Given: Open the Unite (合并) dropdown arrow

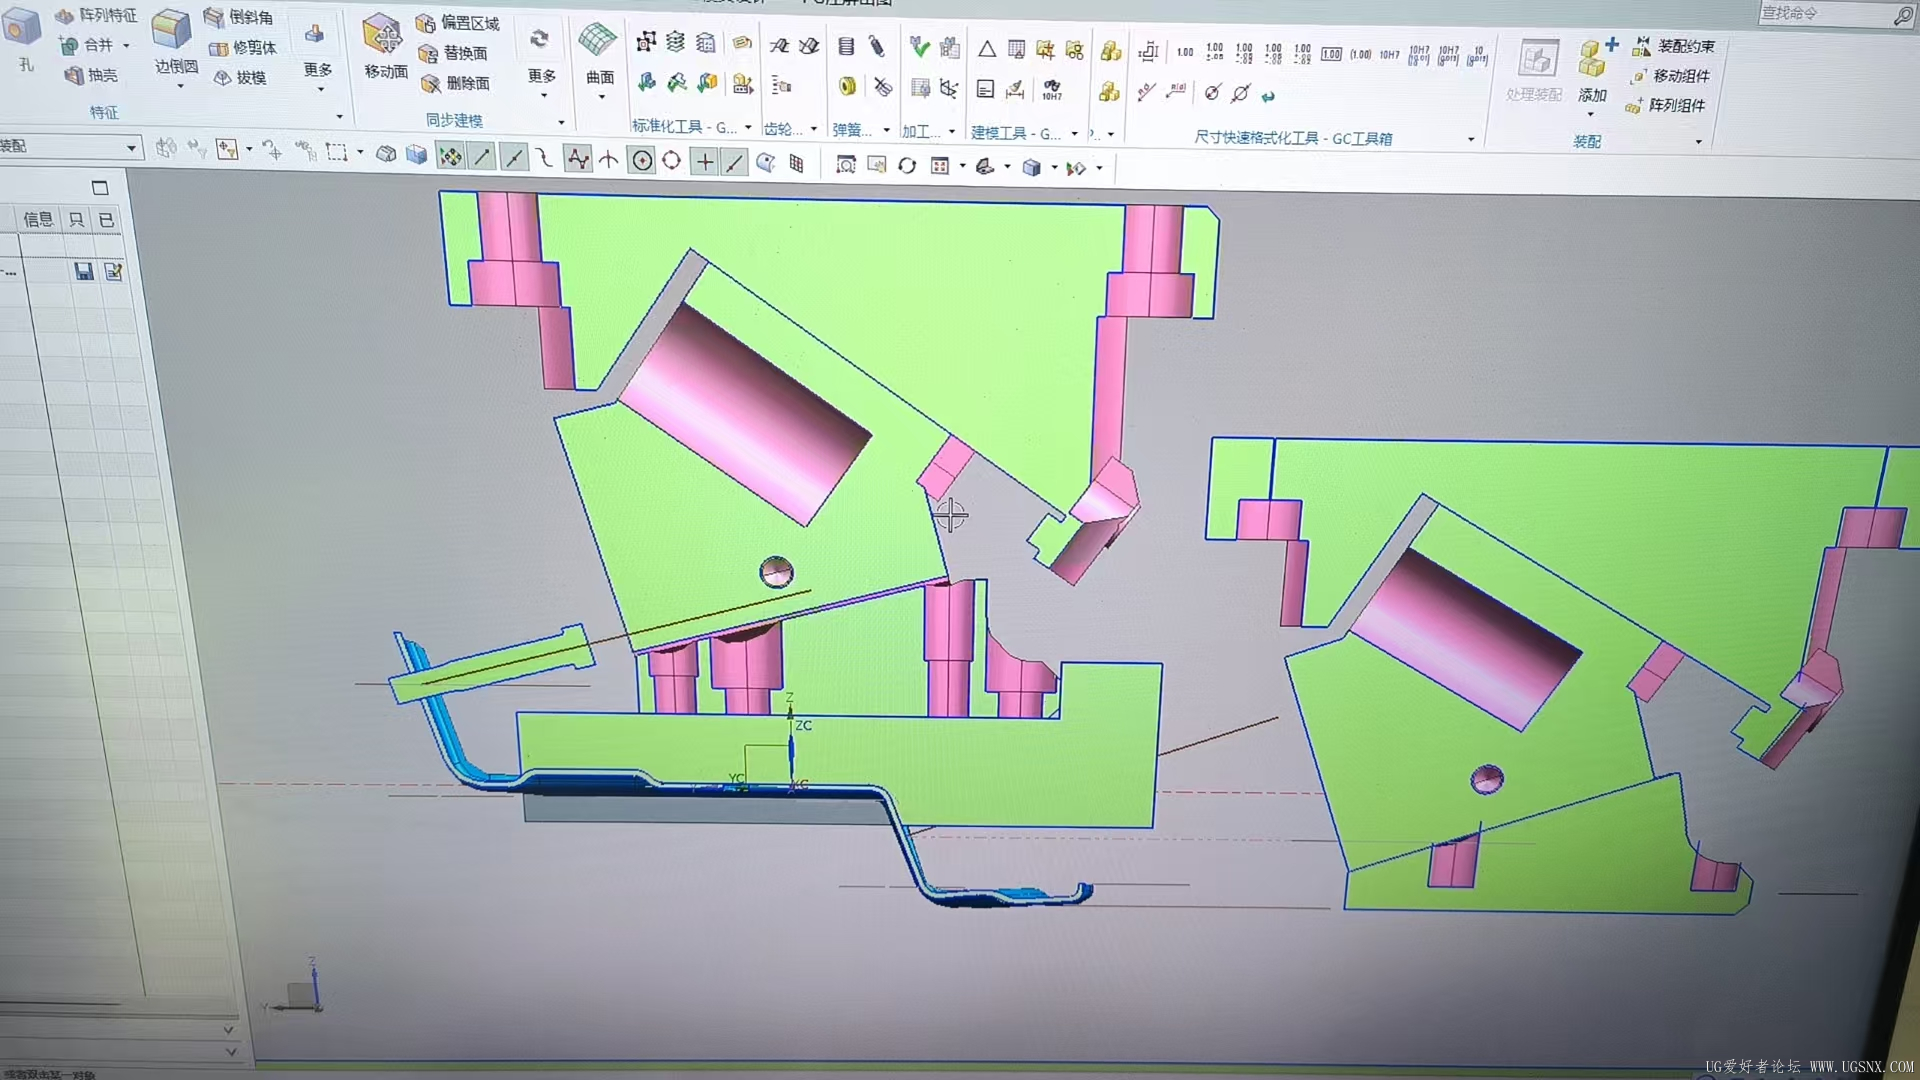Looking at the screenshot, I should tap(126, 45).
